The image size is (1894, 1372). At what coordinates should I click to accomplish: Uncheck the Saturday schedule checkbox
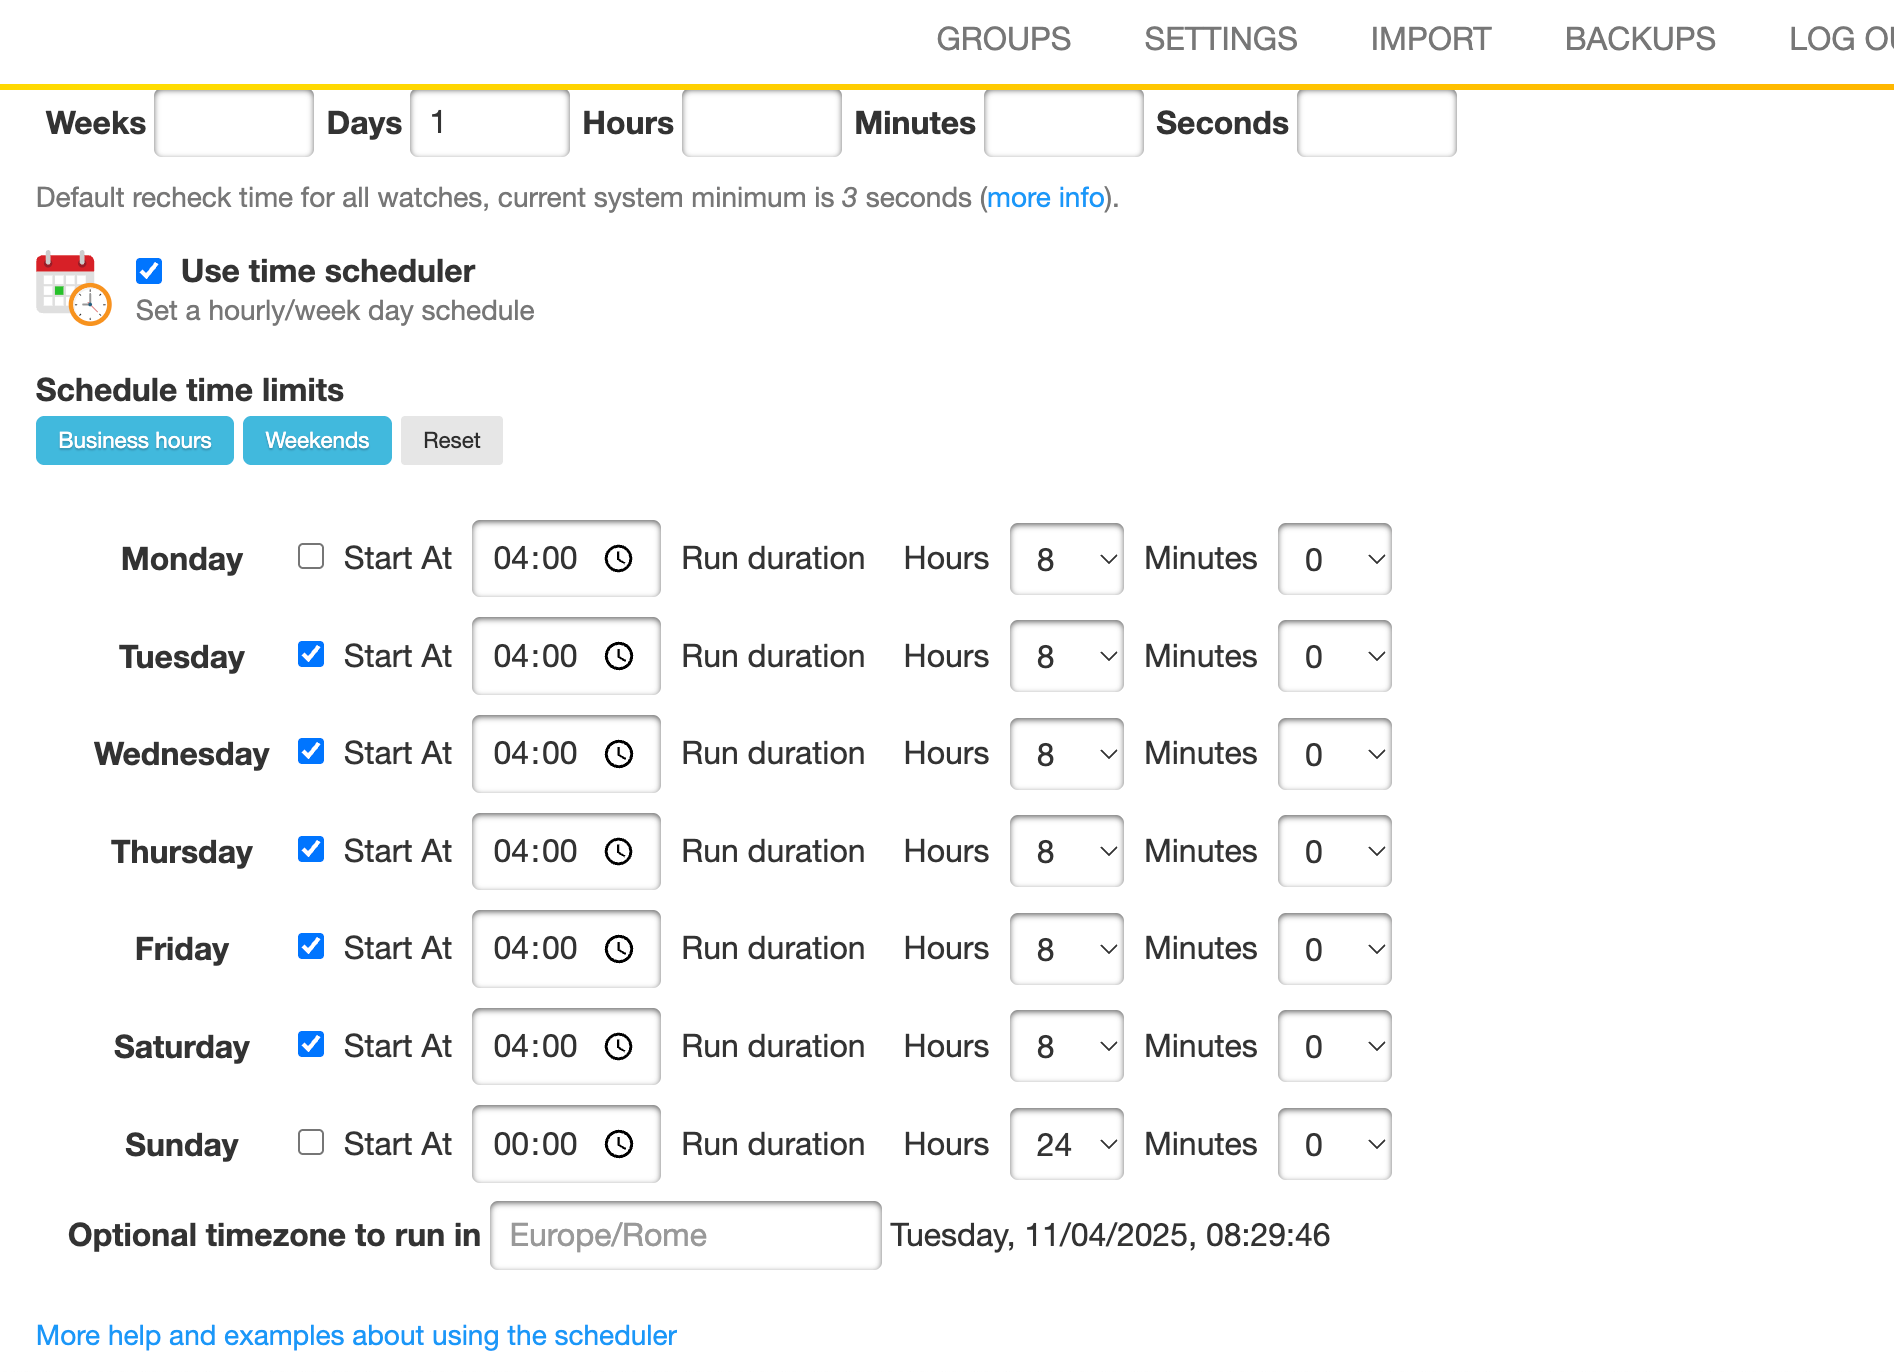(x=311, y=1045)
